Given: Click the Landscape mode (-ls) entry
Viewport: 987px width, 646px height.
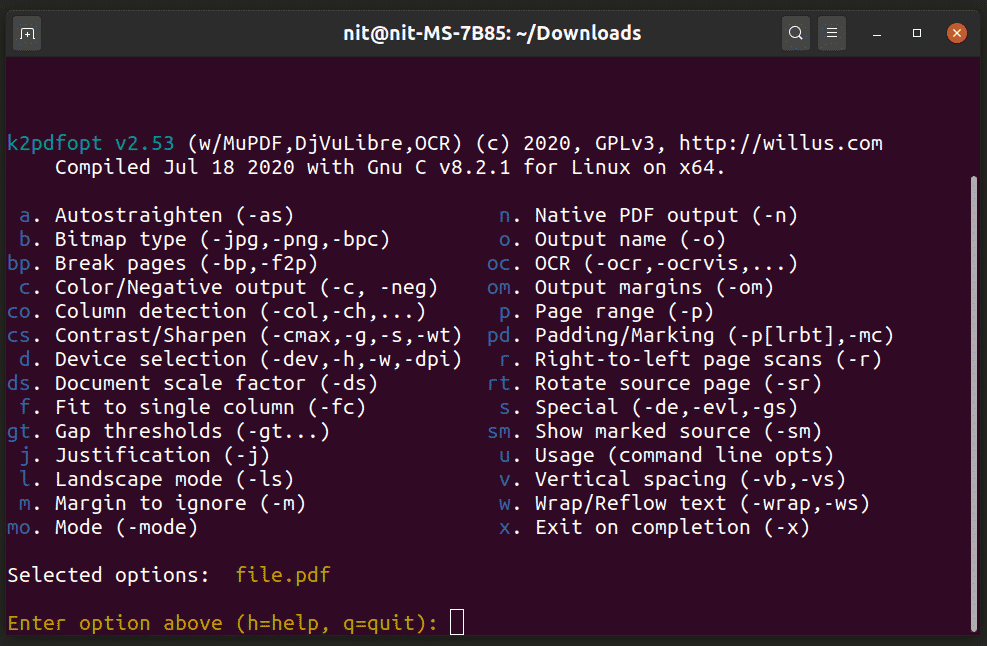Looking at the screenshot, I should pos(174,479).
